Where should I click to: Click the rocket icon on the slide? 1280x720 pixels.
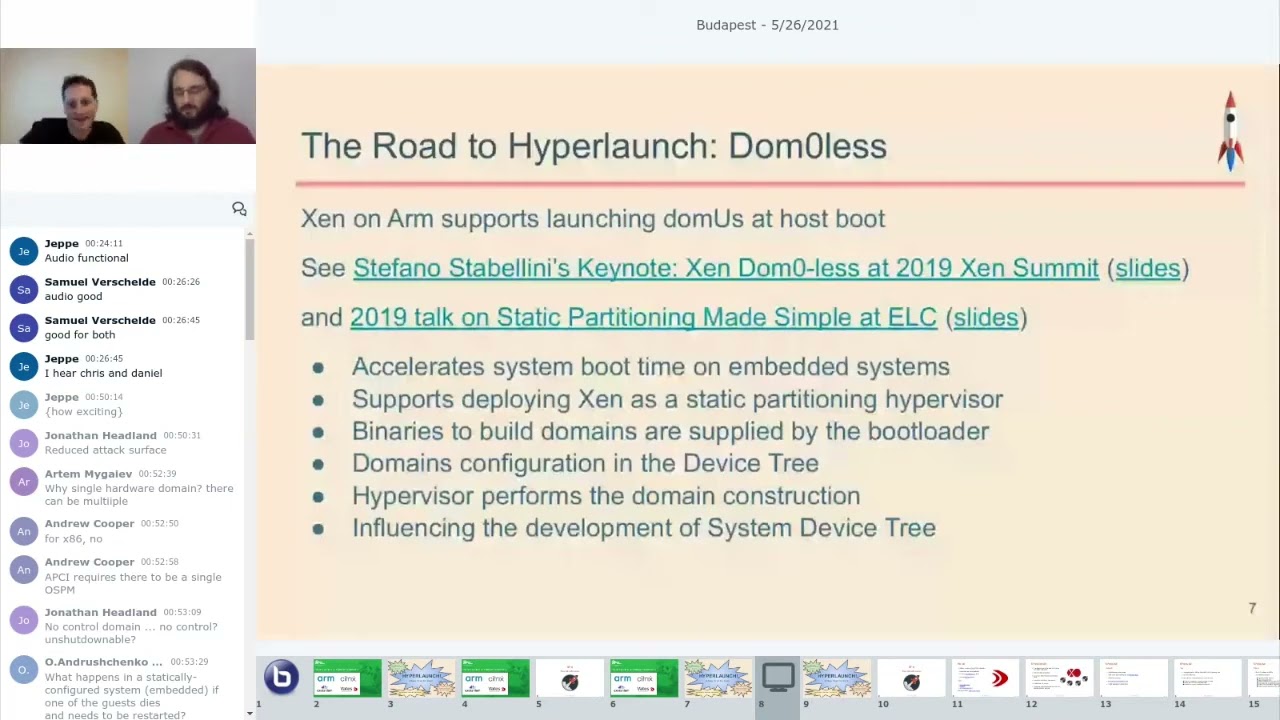1230,130
